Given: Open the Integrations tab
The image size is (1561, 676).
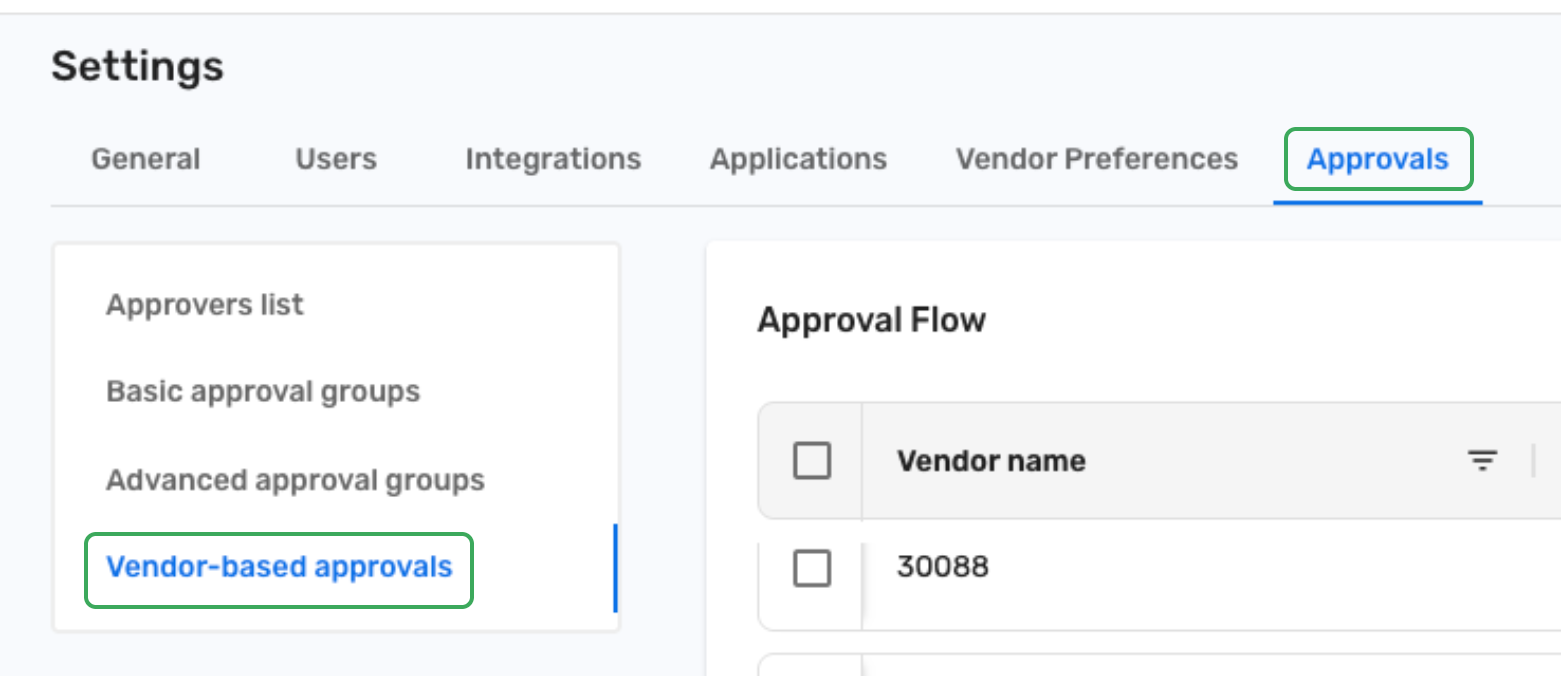Looking at the screenshot, I should (553, 160).
